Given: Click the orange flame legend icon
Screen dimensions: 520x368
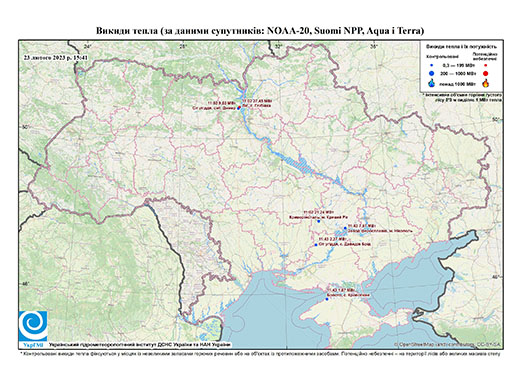Looking at the screenshot, I should point(486,83).
